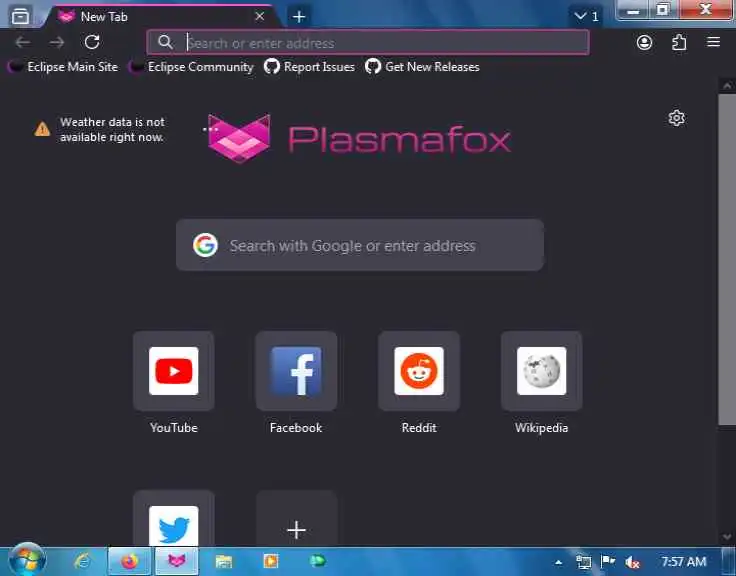This screenshot has width=736, height=576.
Task: Open the account profile icon
Action: click(x=644, y=42)
